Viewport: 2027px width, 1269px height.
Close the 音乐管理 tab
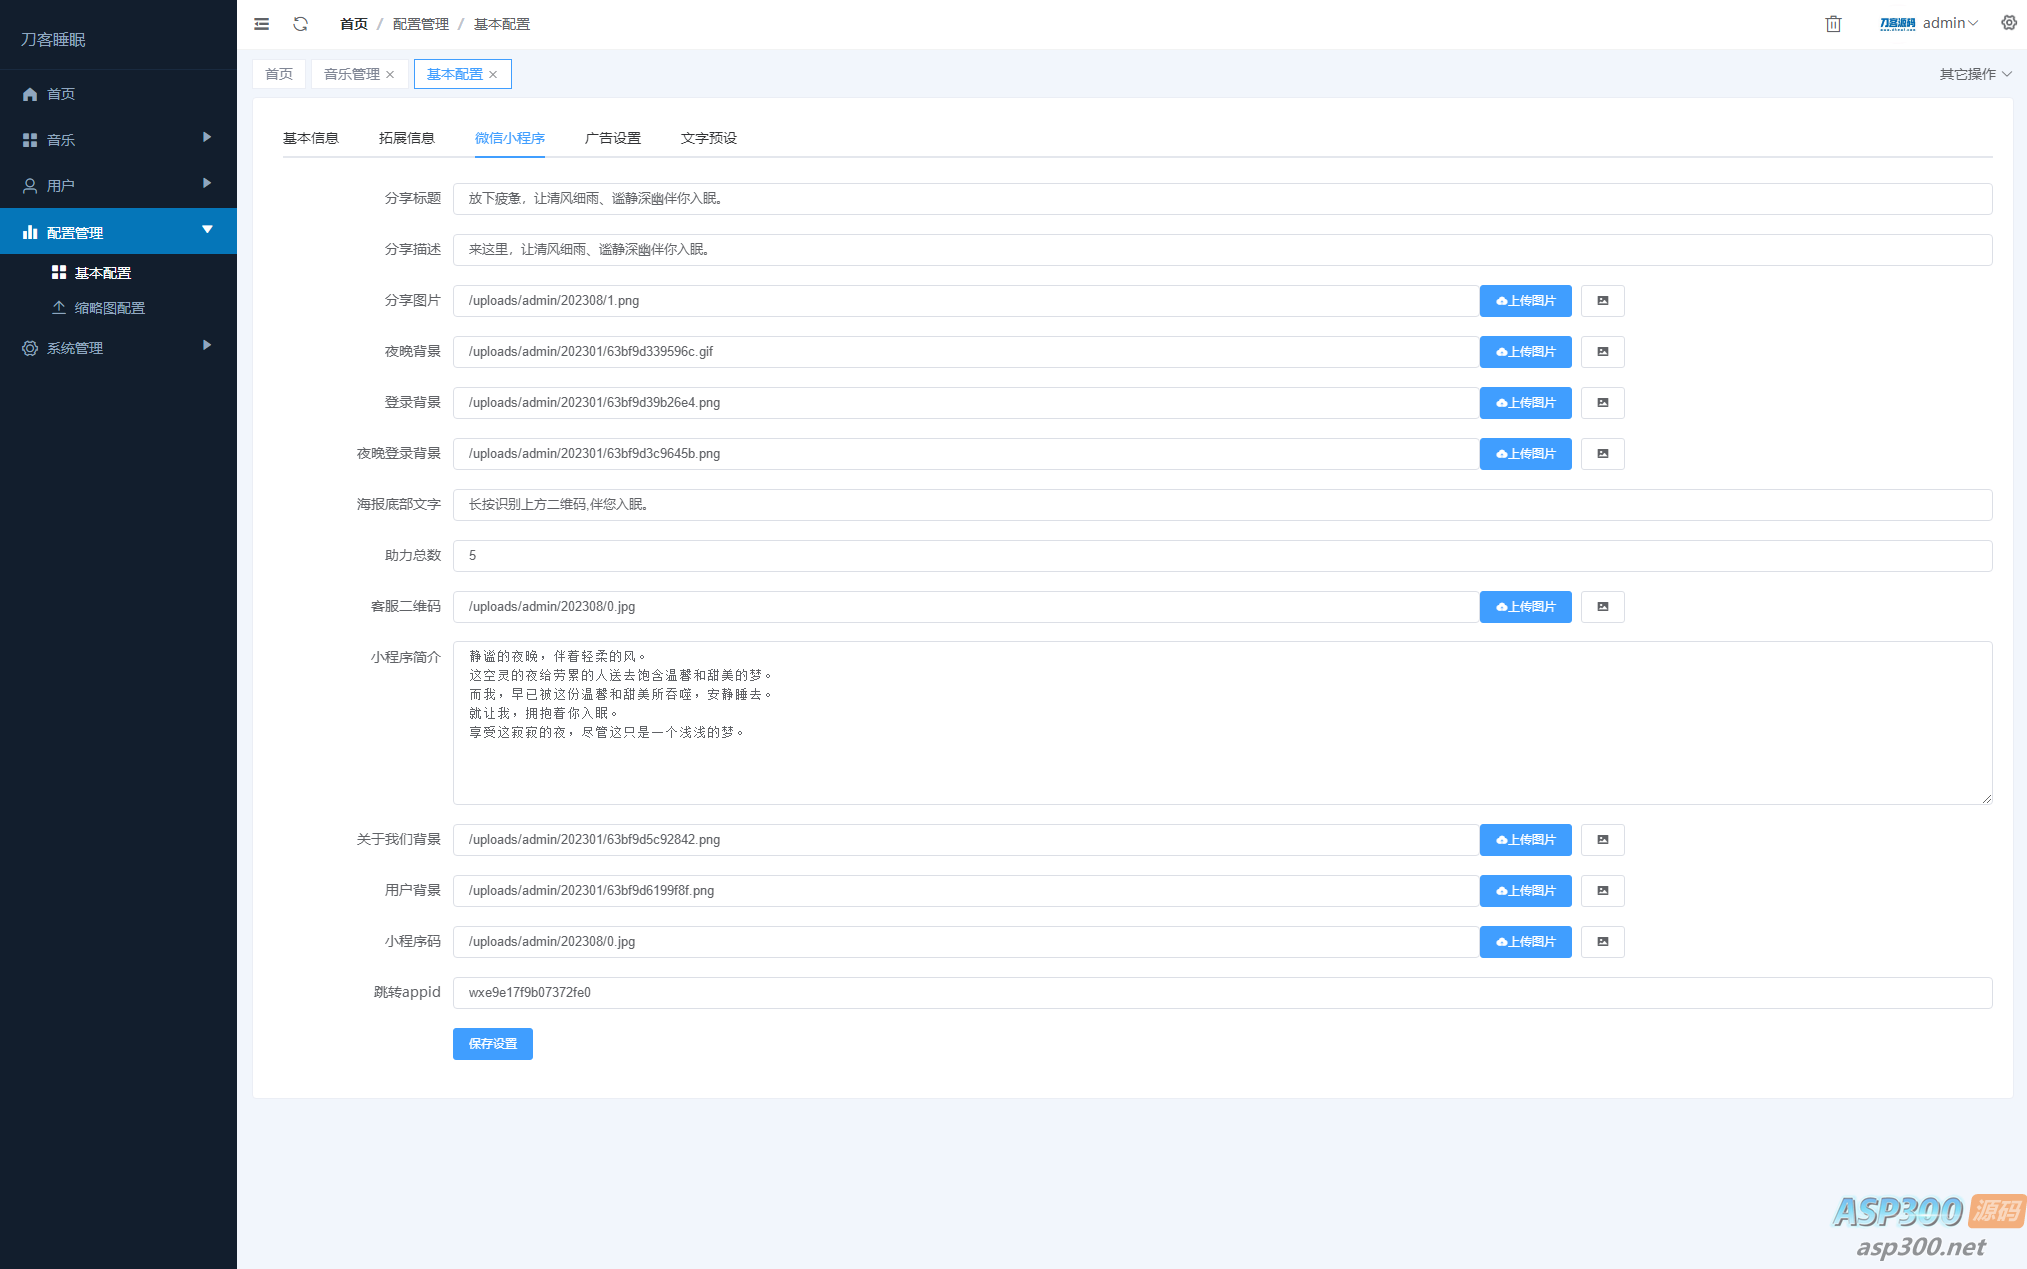pyautogui.click(x=390, y=75)
